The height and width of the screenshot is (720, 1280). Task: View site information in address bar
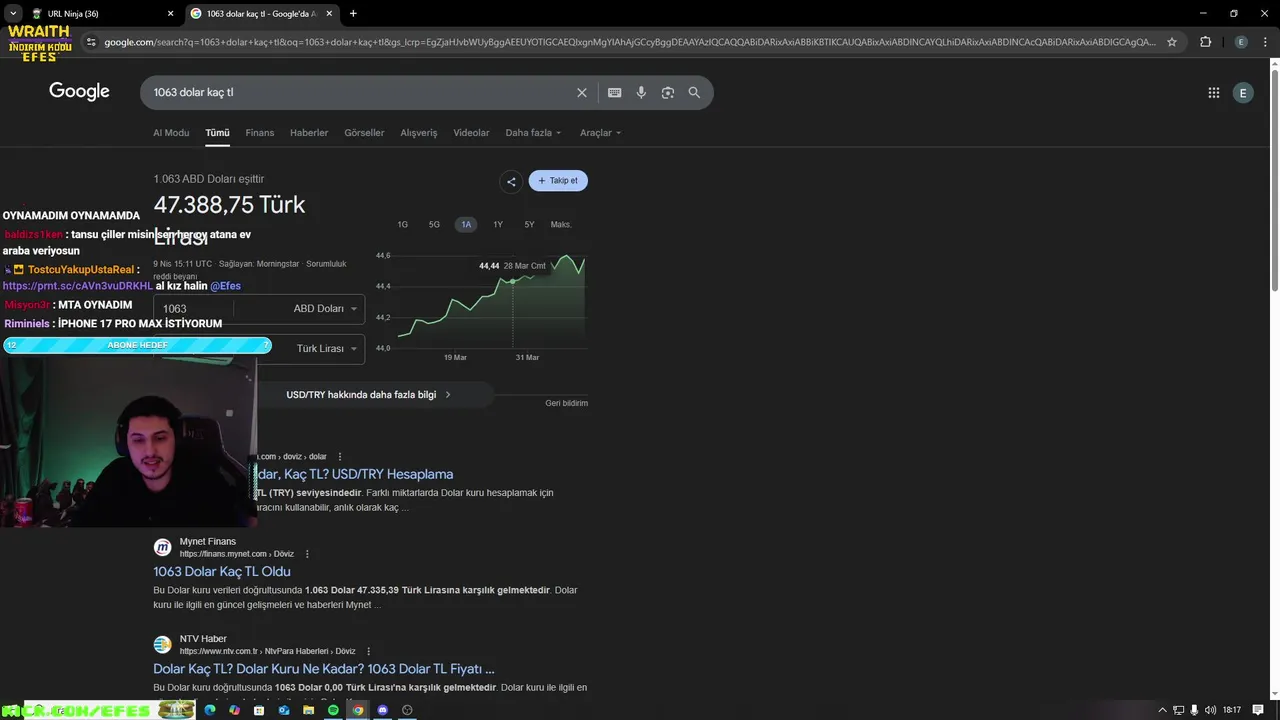pos(91,42)
